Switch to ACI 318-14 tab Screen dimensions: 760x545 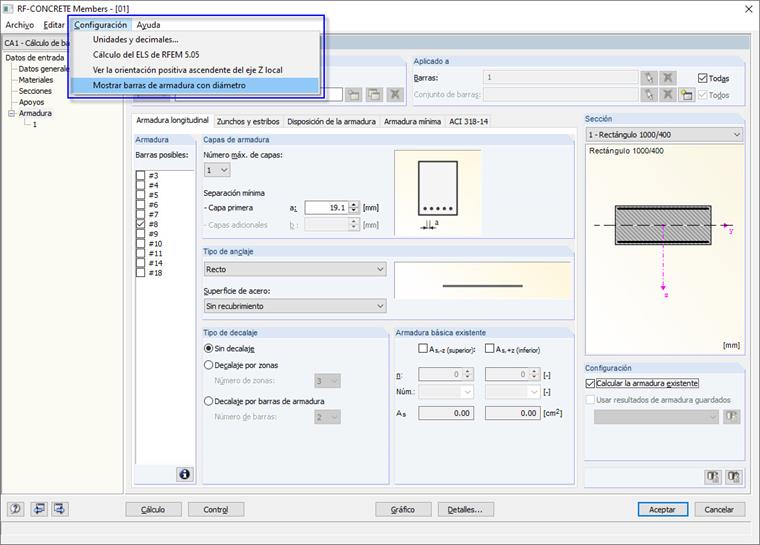469,121
